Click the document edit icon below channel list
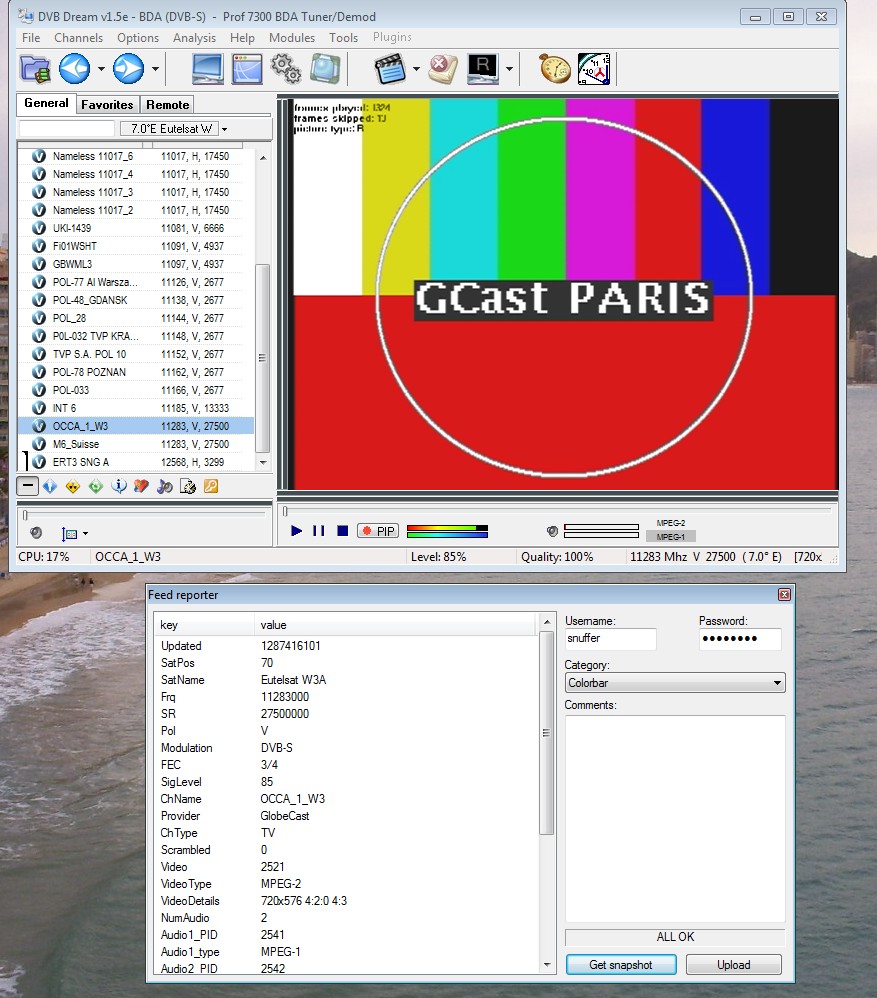877x998 pixels. pyautogui.click(x=188, y=486)
